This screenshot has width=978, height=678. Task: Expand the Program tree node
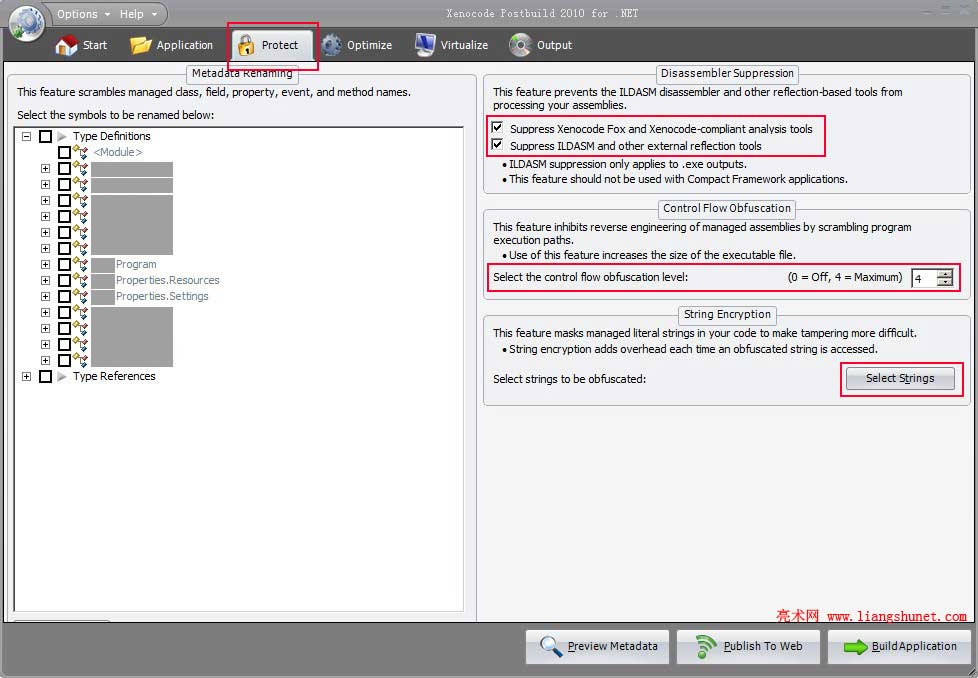[45, 264]
